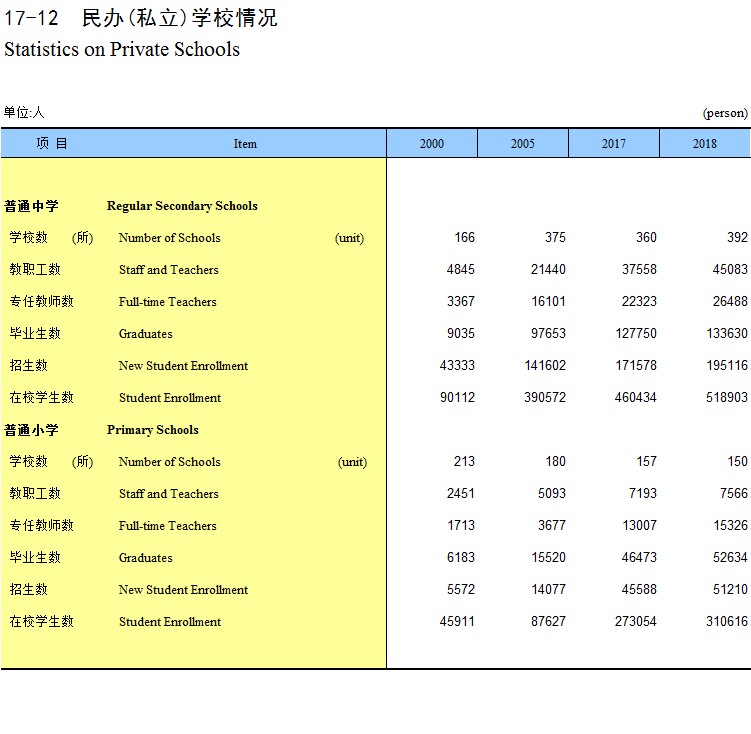Select cell value 6183
Screen dimensions: 751x734
[461, 557]
